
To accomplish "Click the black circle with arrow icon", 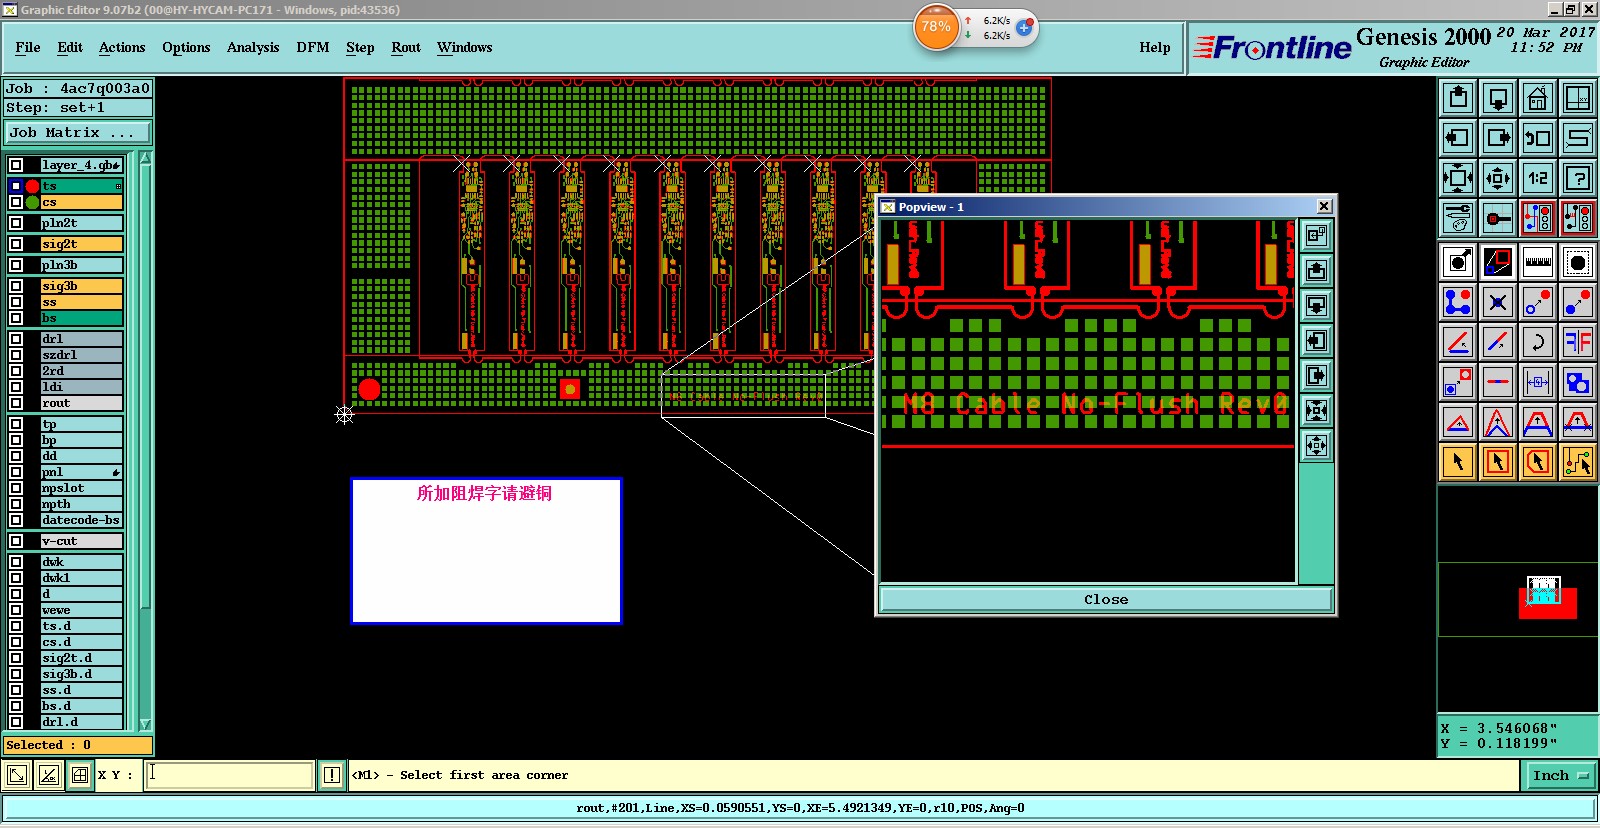I will (x=1458, y=262).
